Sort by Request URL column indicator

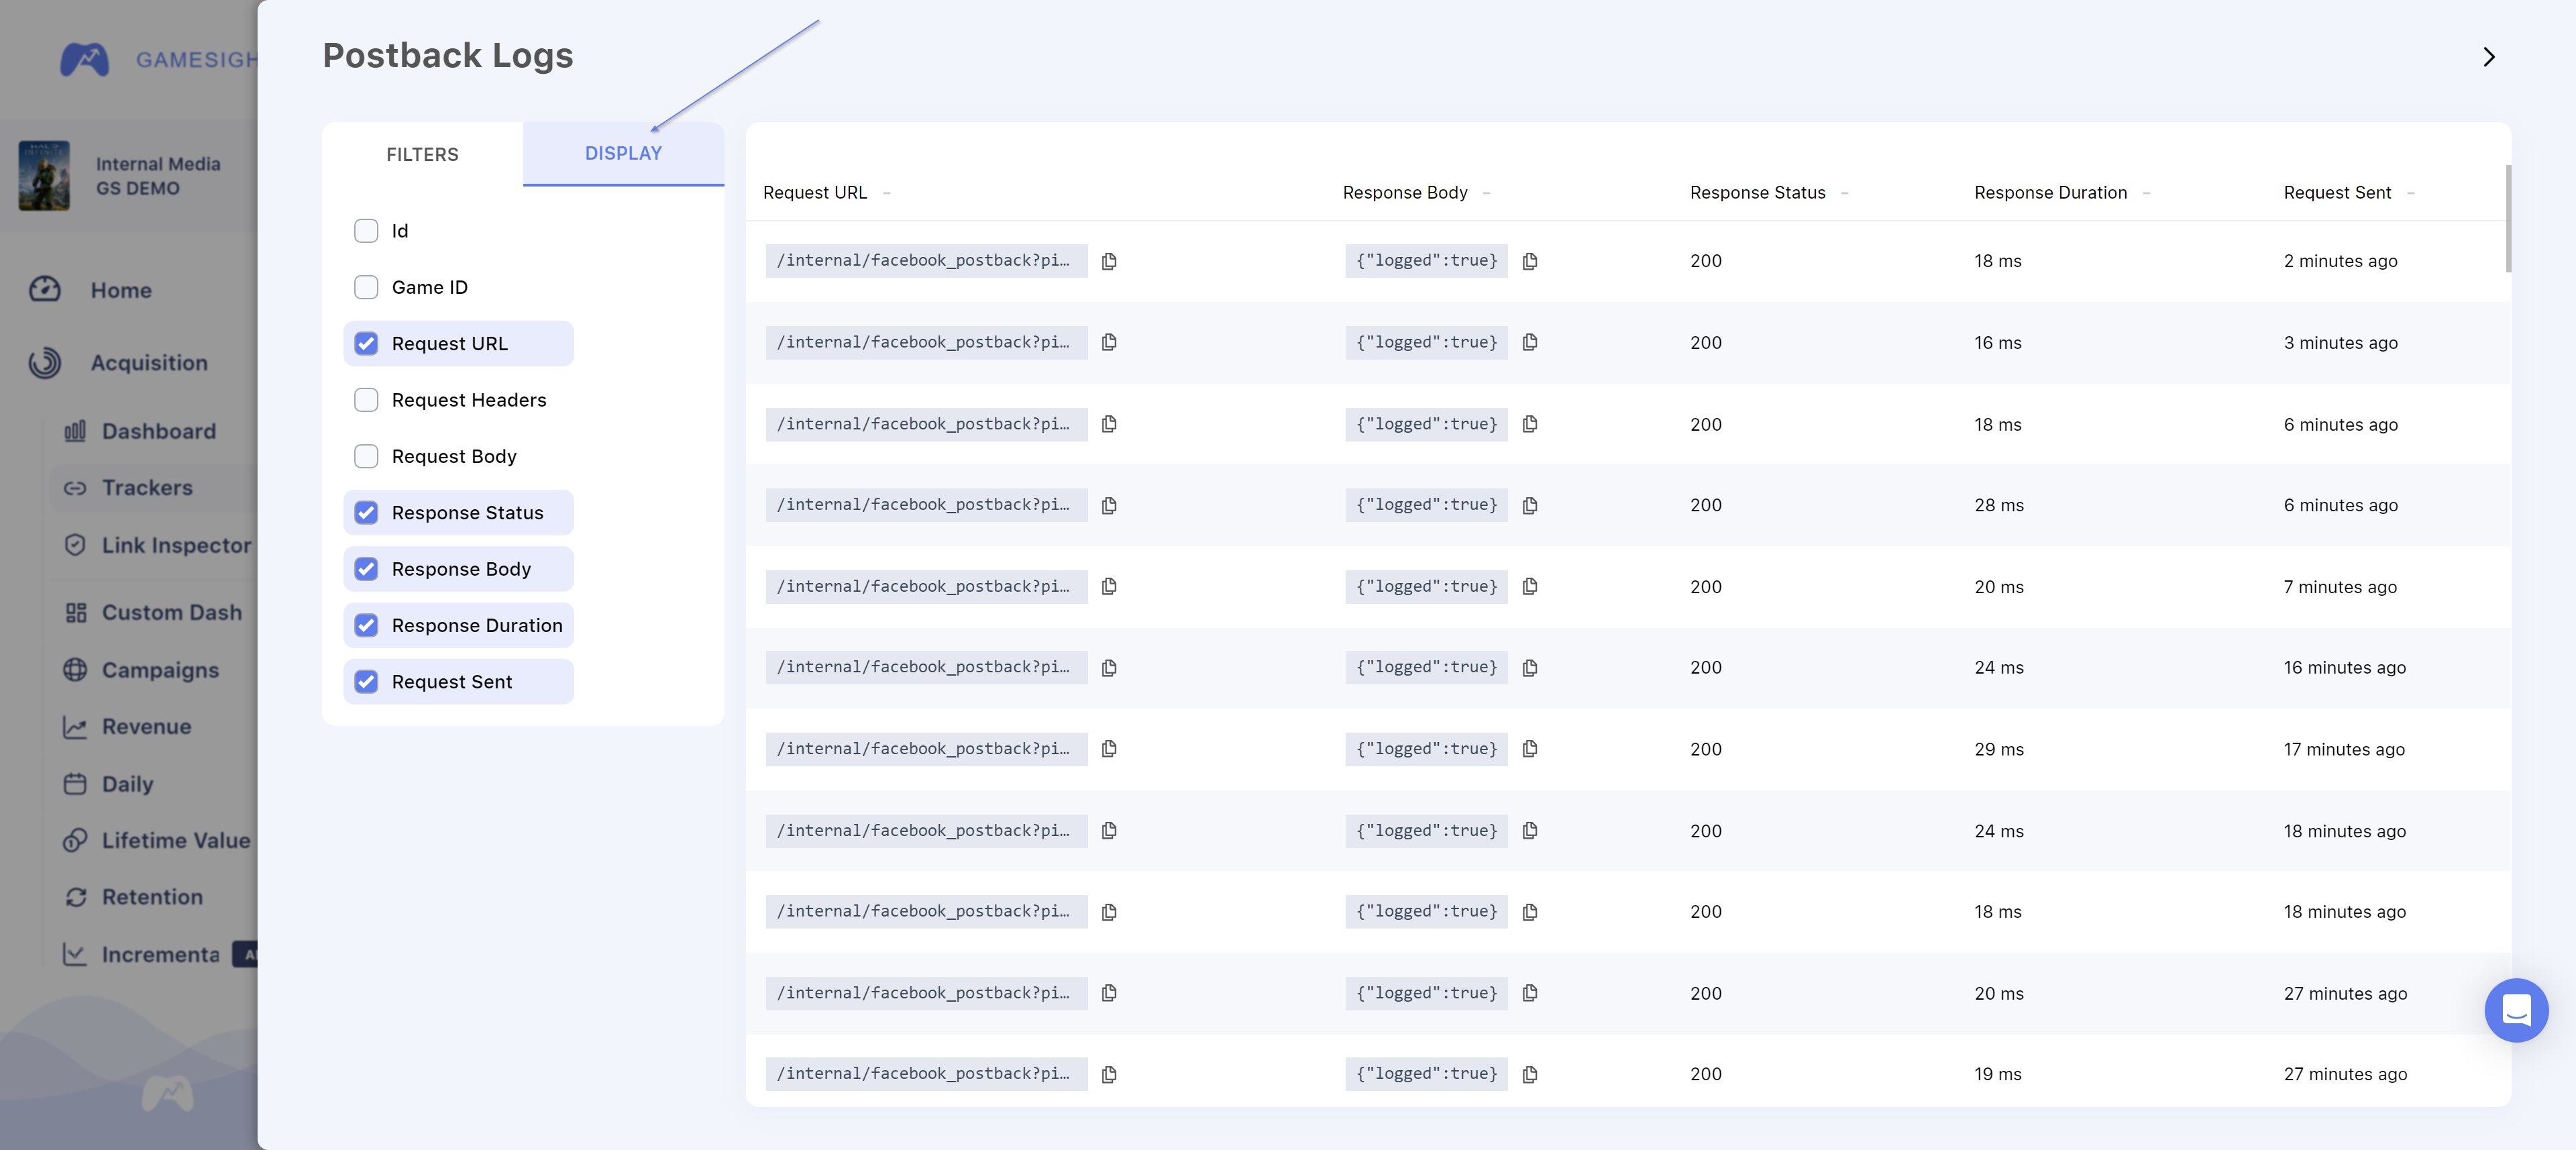pyautogui.click(x=887, y=193)
